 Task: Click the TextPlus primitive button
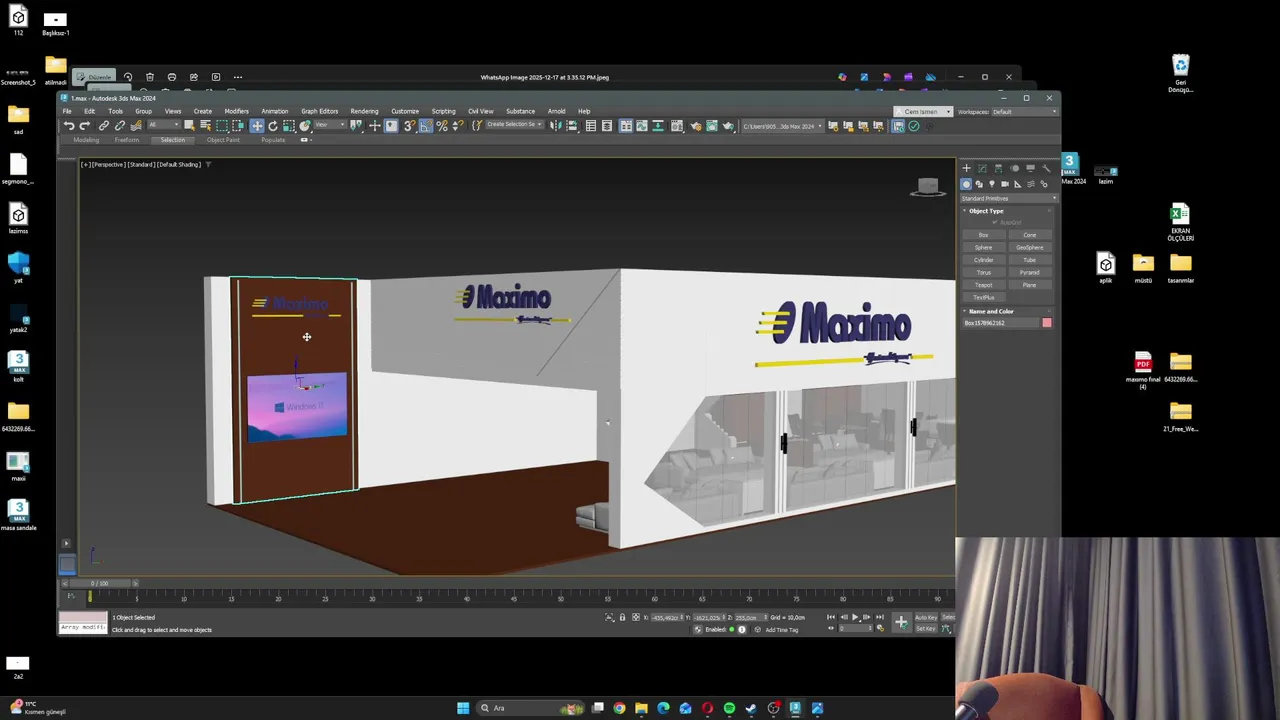click(x=983, y=297)
